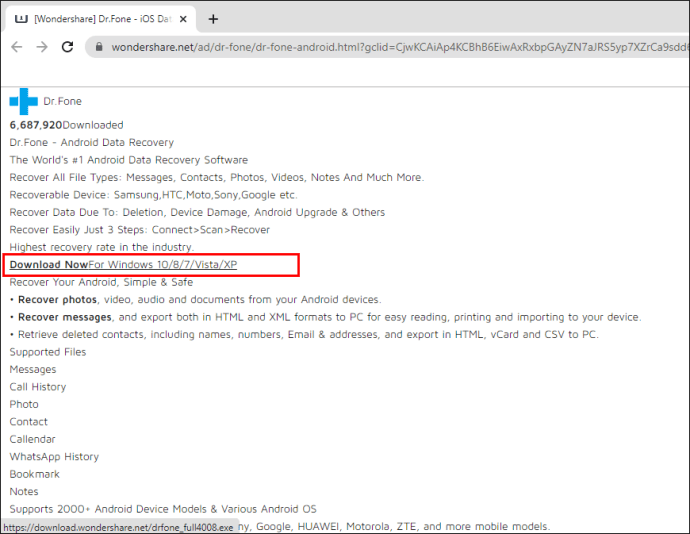Viewport: 690px width, 534px height.
Task: Click 'Recover Data Due To: Deletion' line
Action: click(197, 212)
